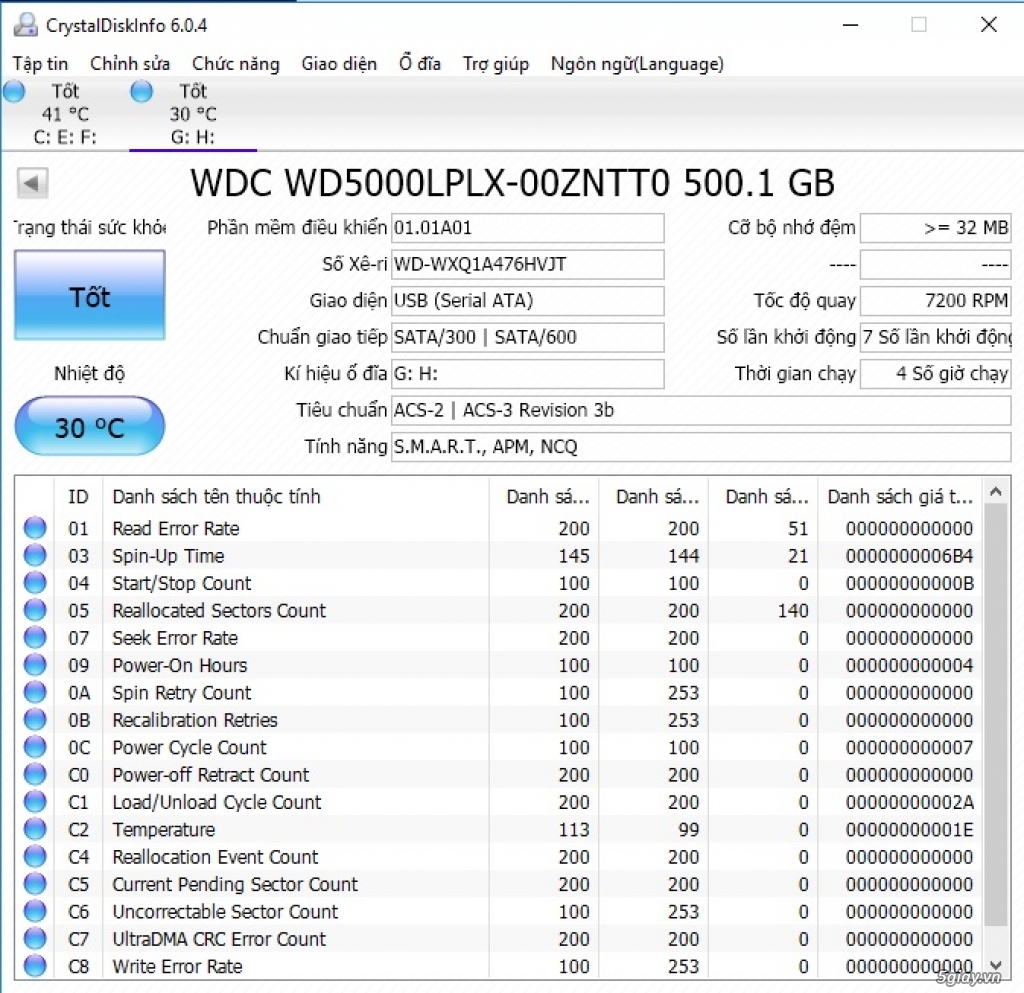Open the Giao diện menu
Image resolution: width=1024 pixels, height=993 pixels.
[339, 63]
